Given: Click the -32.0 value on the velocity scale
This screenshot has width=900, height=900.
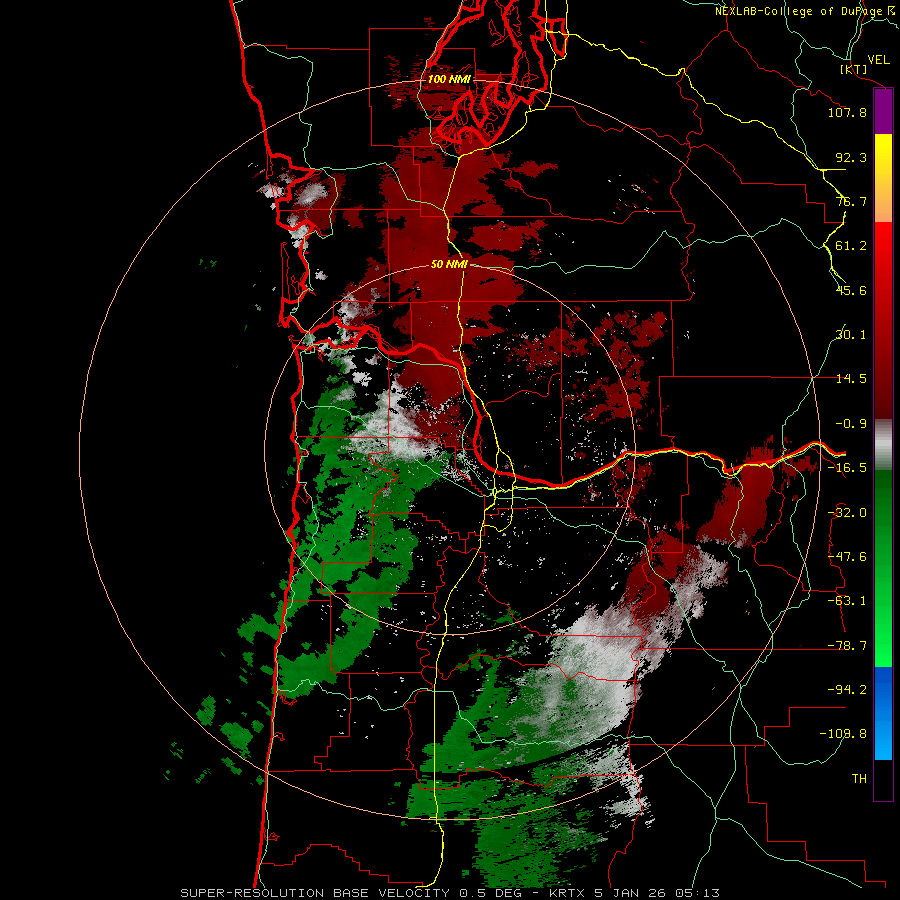Looking at the screenshot, I should click(847, 513).
